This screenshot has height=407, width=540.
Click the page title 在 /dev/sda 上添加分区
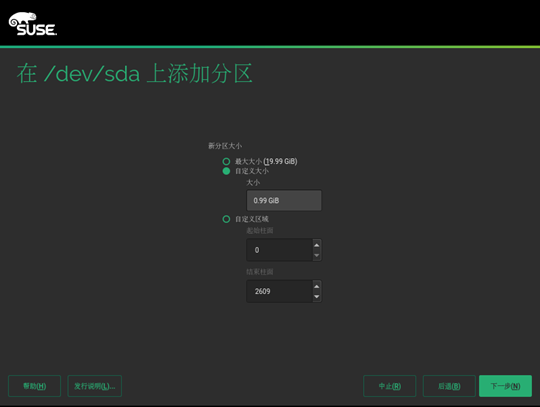pos(135,73)
